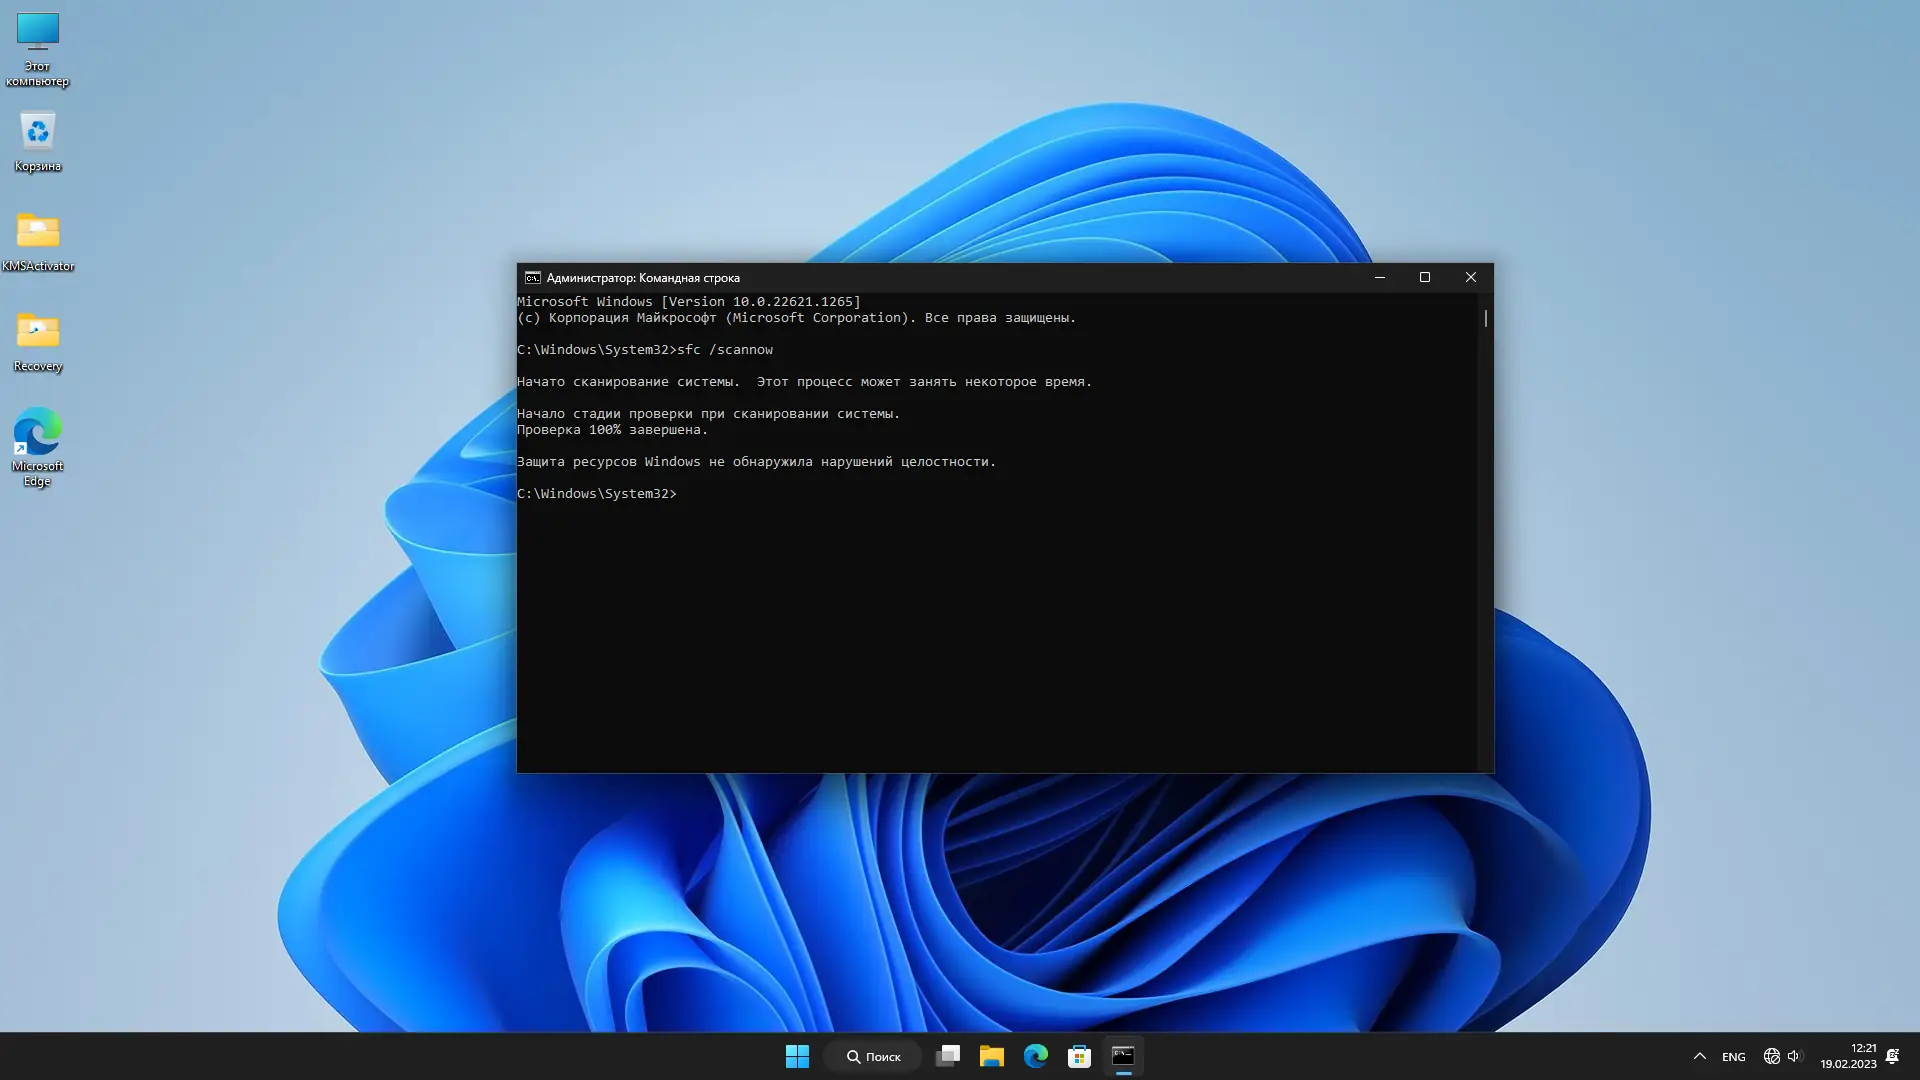This screenshot has width=1920, height=1080.
Task: Open the Этот компьютер desktop icon
Action: 37,47
